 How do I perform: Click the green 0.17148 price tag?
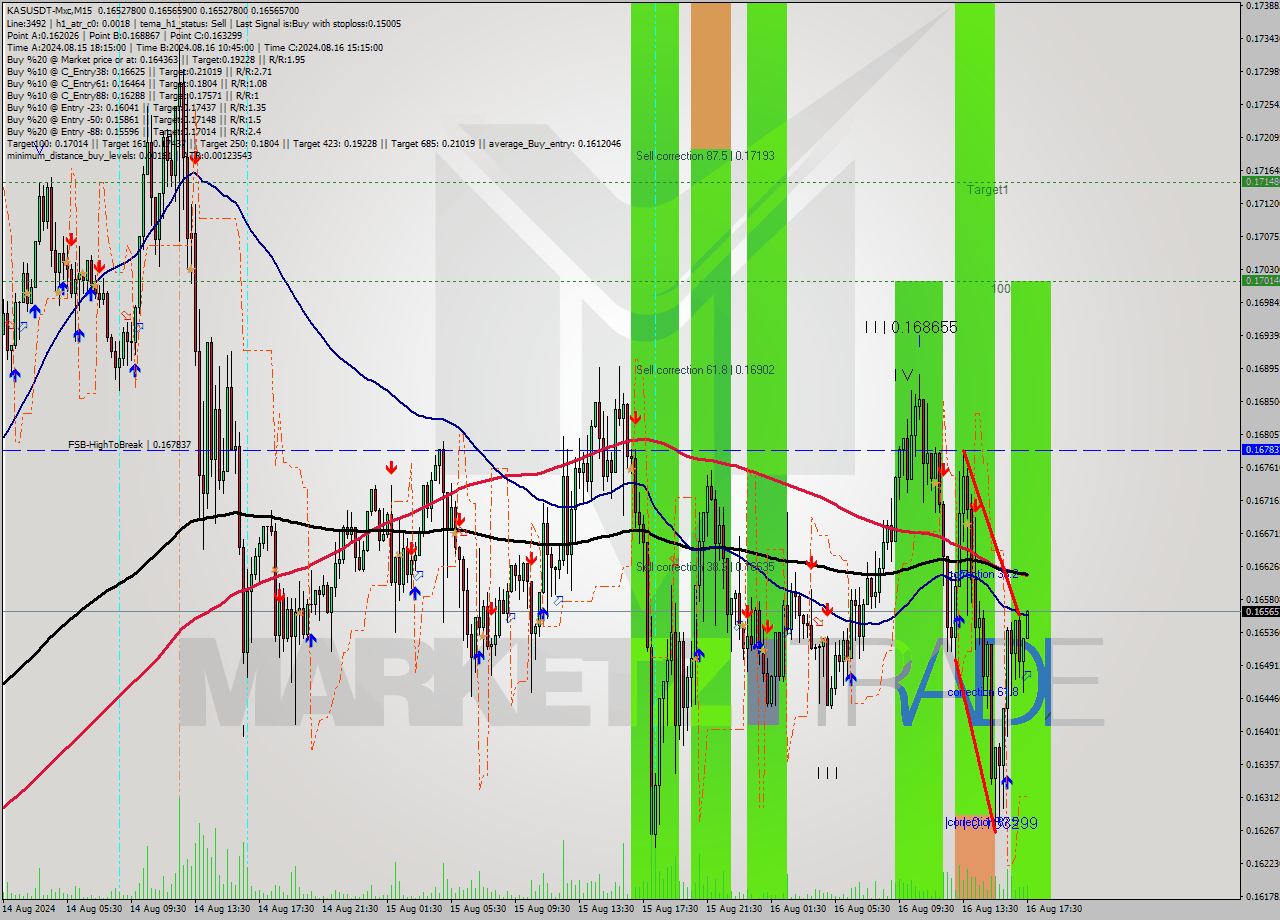point(1260,182)
